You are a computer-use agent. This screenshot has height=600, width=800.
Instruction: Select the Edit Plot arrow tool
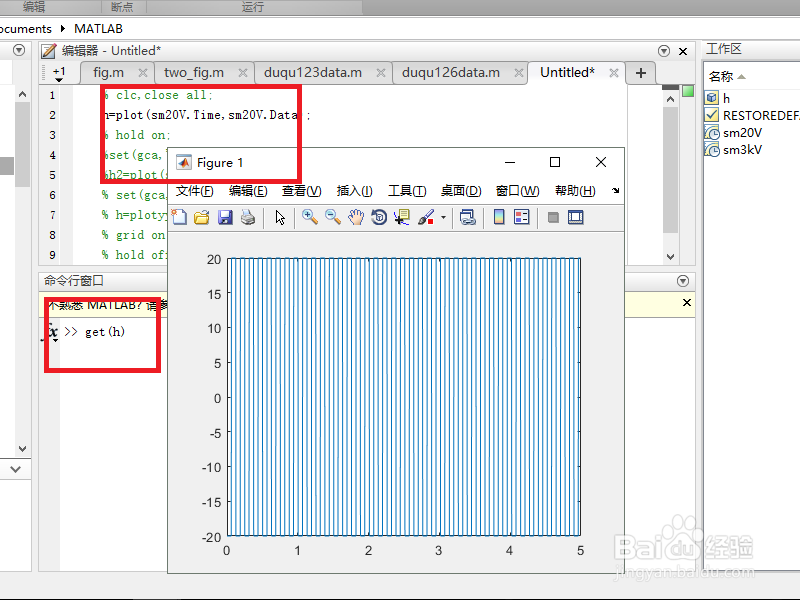coord(280,217)
